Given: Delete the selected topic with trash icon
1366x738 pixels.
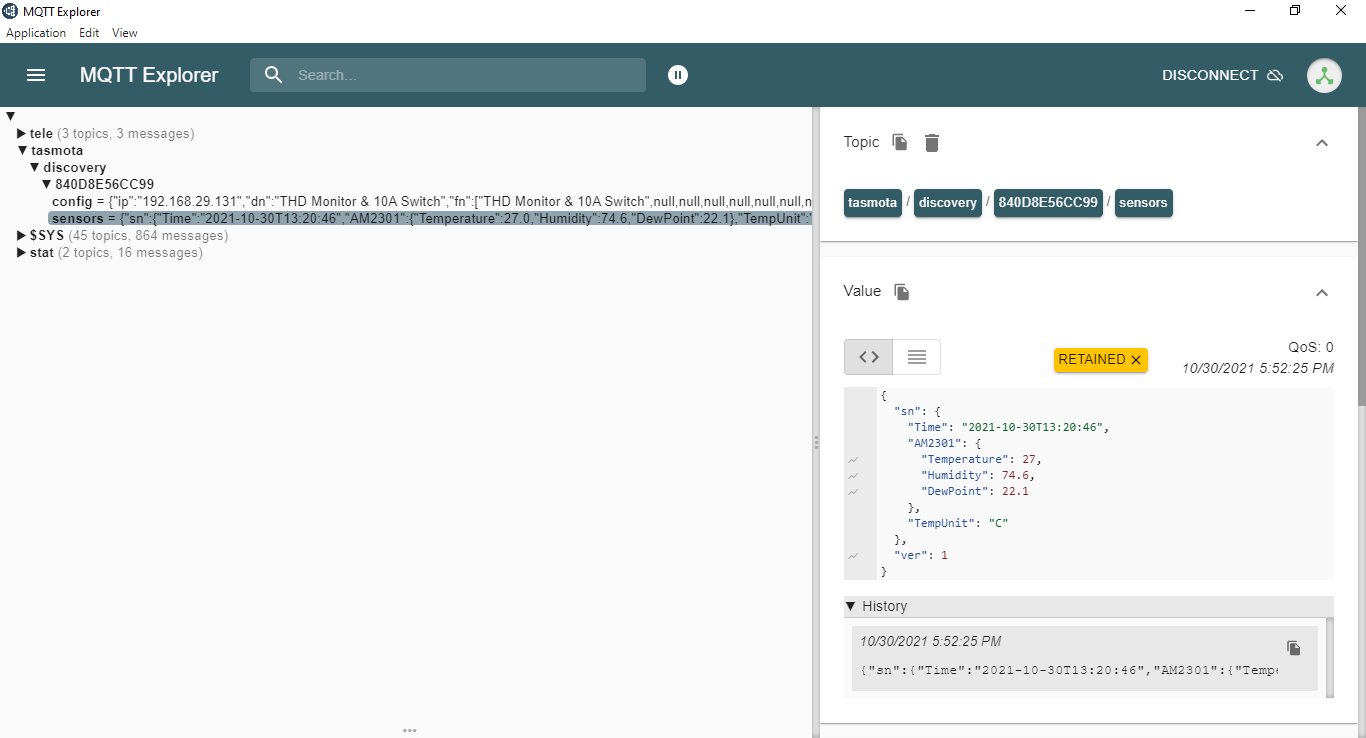Looking at the screenshot, I should click(x=932, y=142).
